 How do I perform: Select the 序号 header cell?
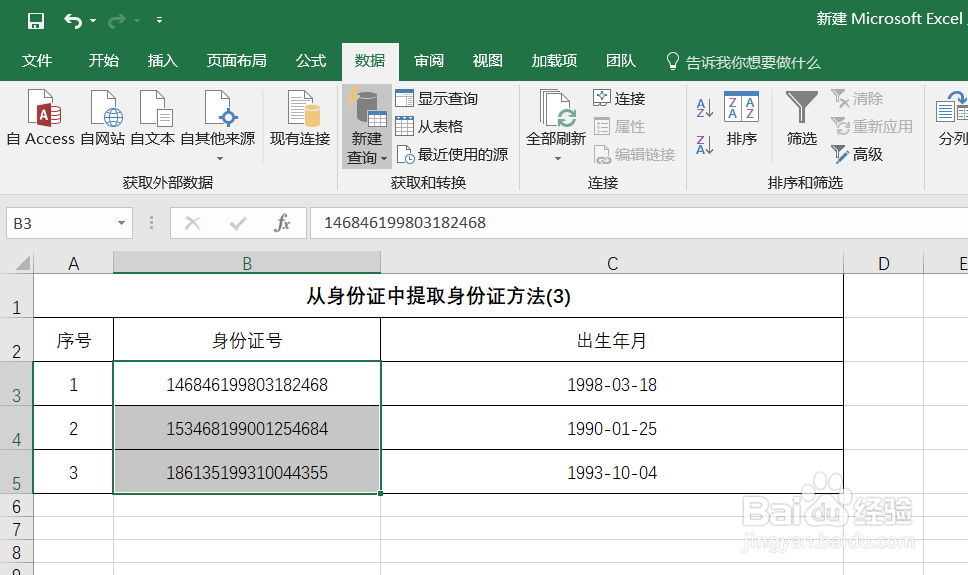[73, 340]
